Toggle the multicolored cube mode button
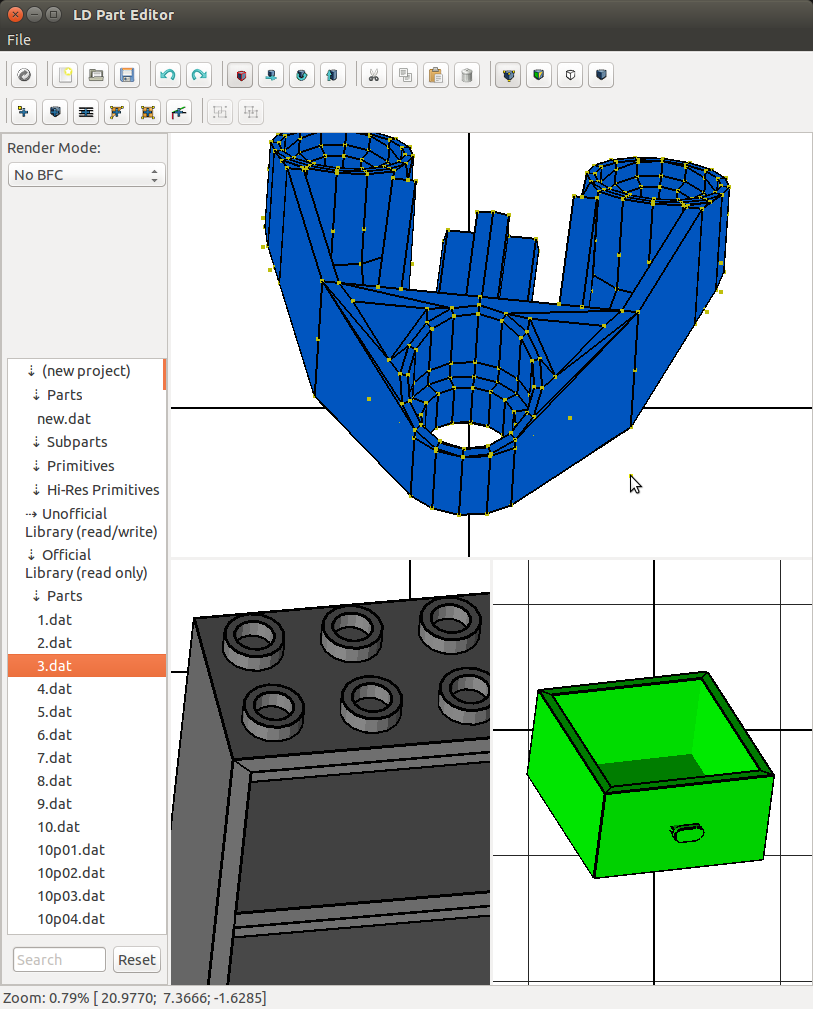 coord(539,75)
